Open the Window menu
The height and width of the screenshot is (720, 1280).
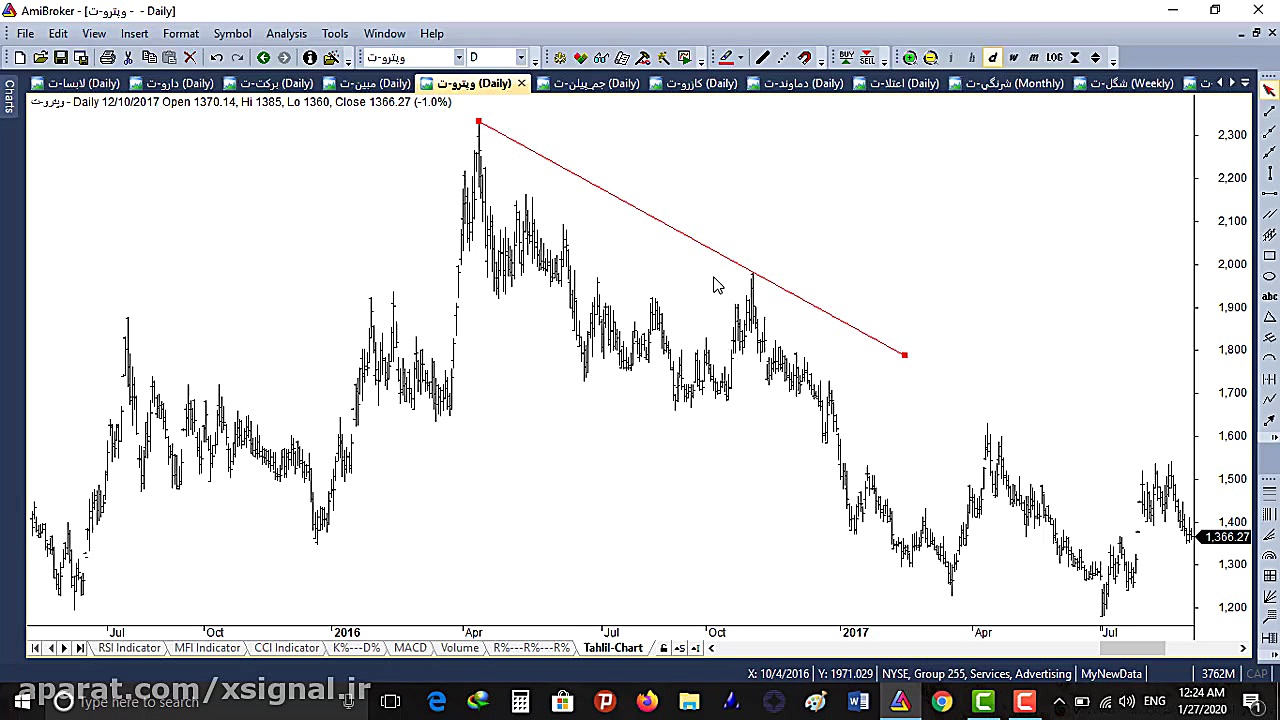click(x=385, y=34)
